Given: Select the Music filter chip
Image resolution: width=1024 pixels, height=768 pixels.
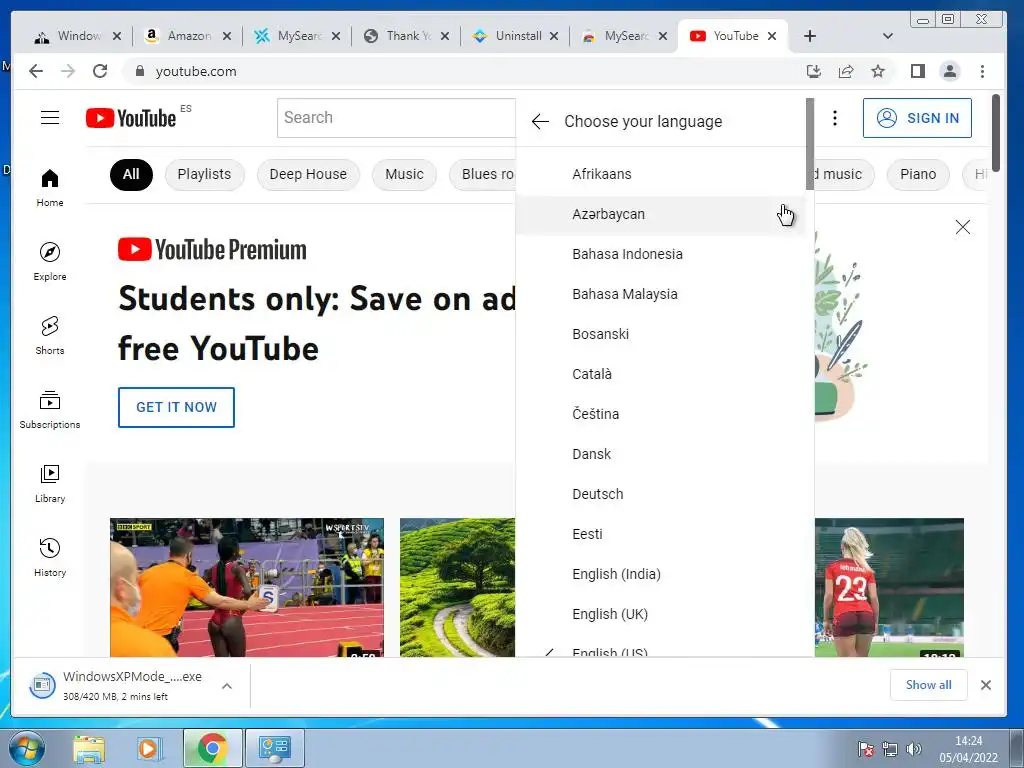Looking at the screenshot, I should (404, 174).
